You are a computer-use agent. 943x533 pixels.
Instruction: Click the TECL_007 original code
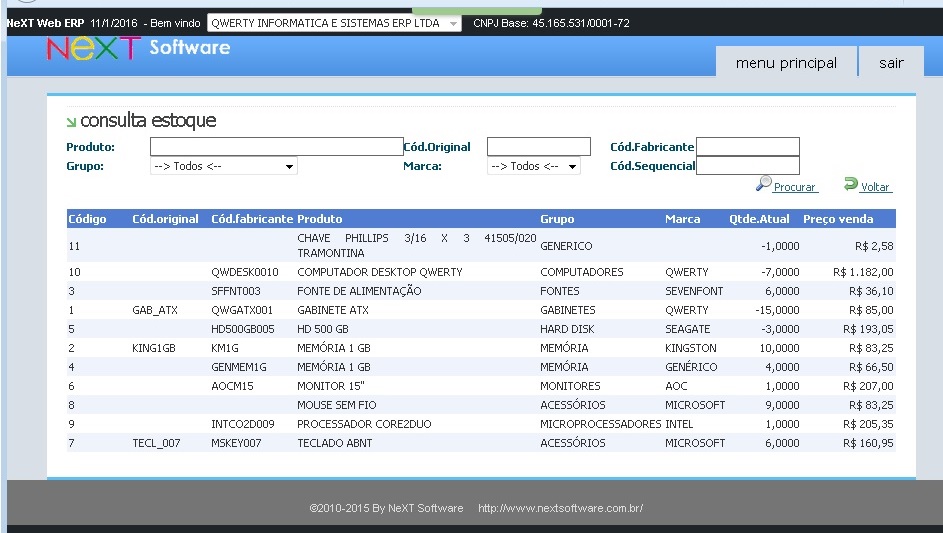[156, 443]
